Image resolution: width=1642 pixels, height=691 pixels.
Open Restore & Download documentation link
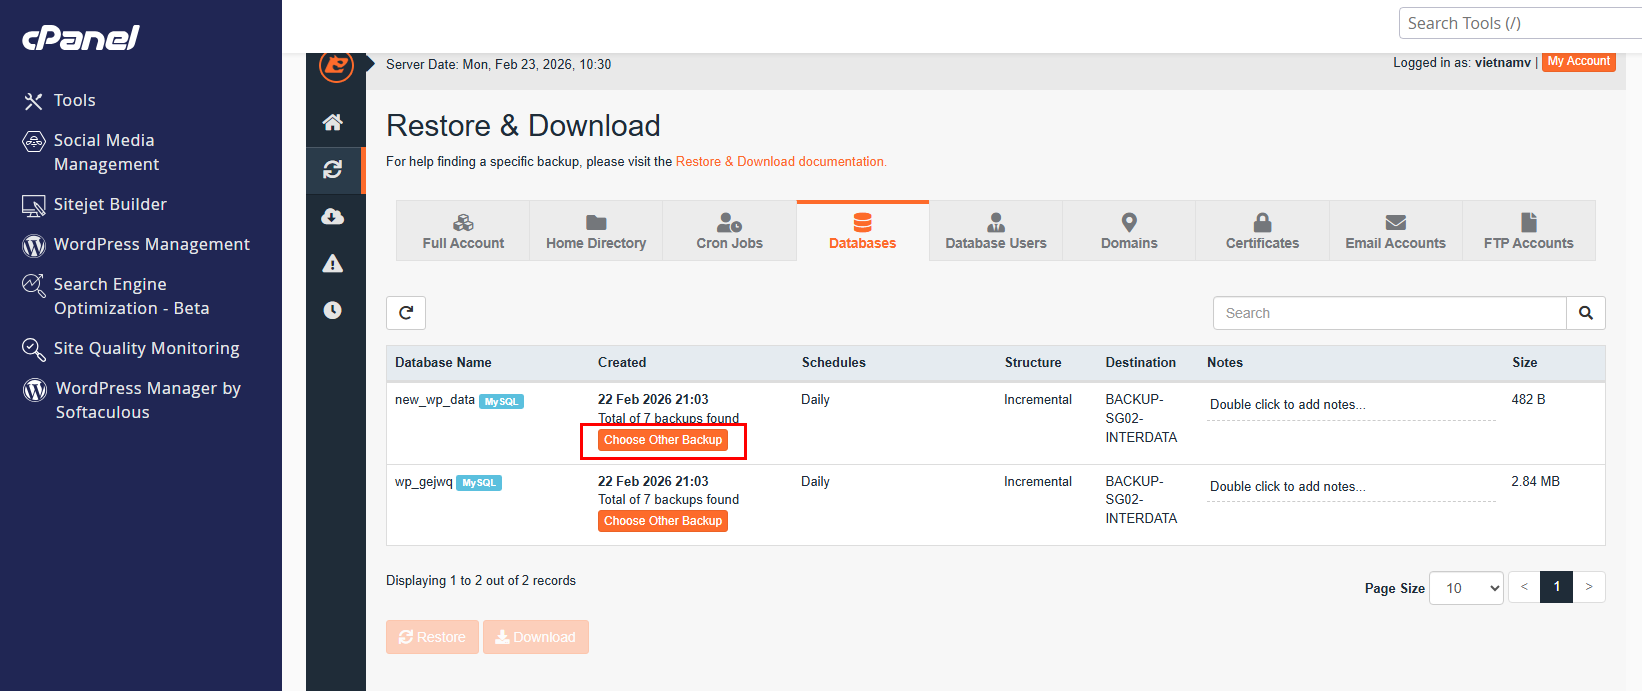781,161
